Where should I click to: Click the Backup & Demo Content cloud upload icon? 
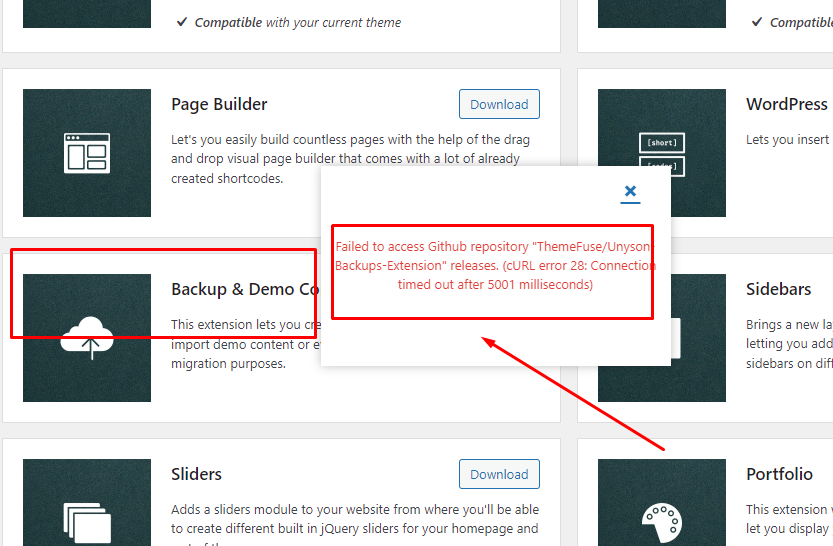pyautogui.click(x=87, y=338)
